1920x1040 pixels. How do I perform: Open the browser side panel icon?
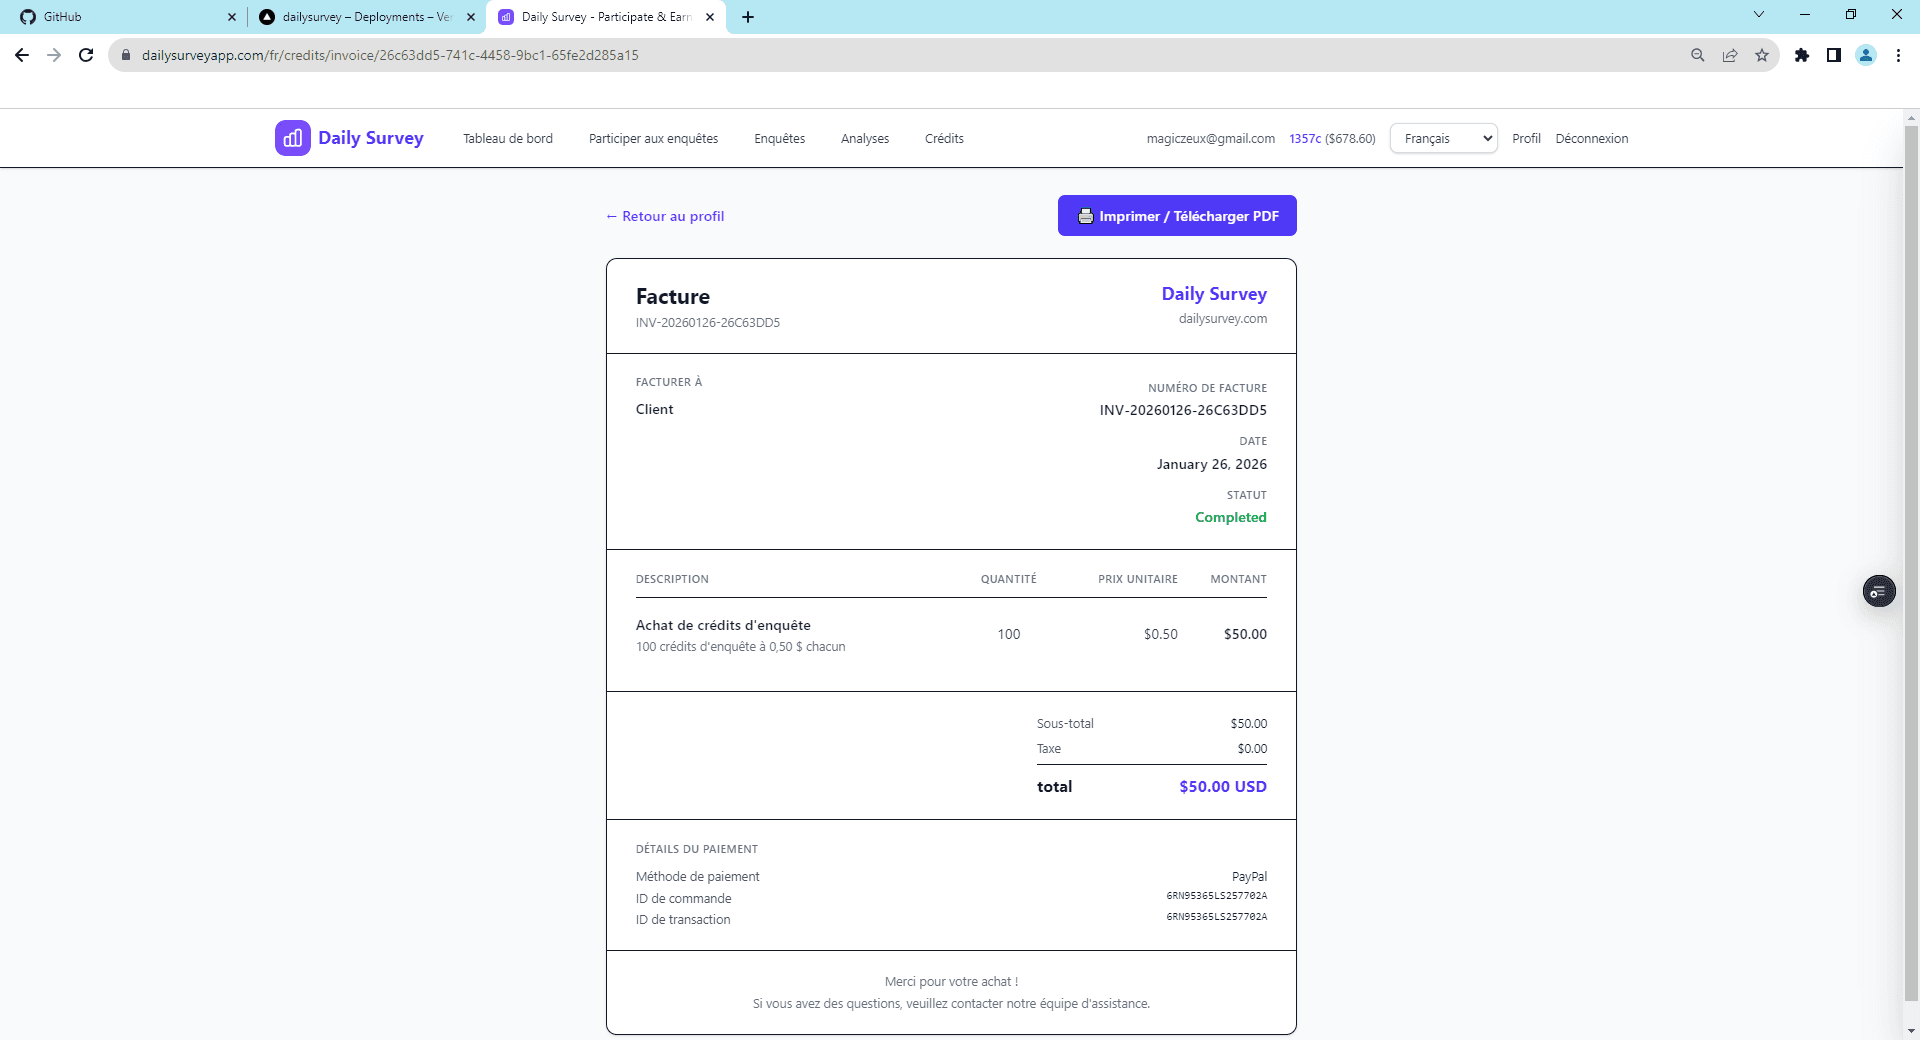1835,55
